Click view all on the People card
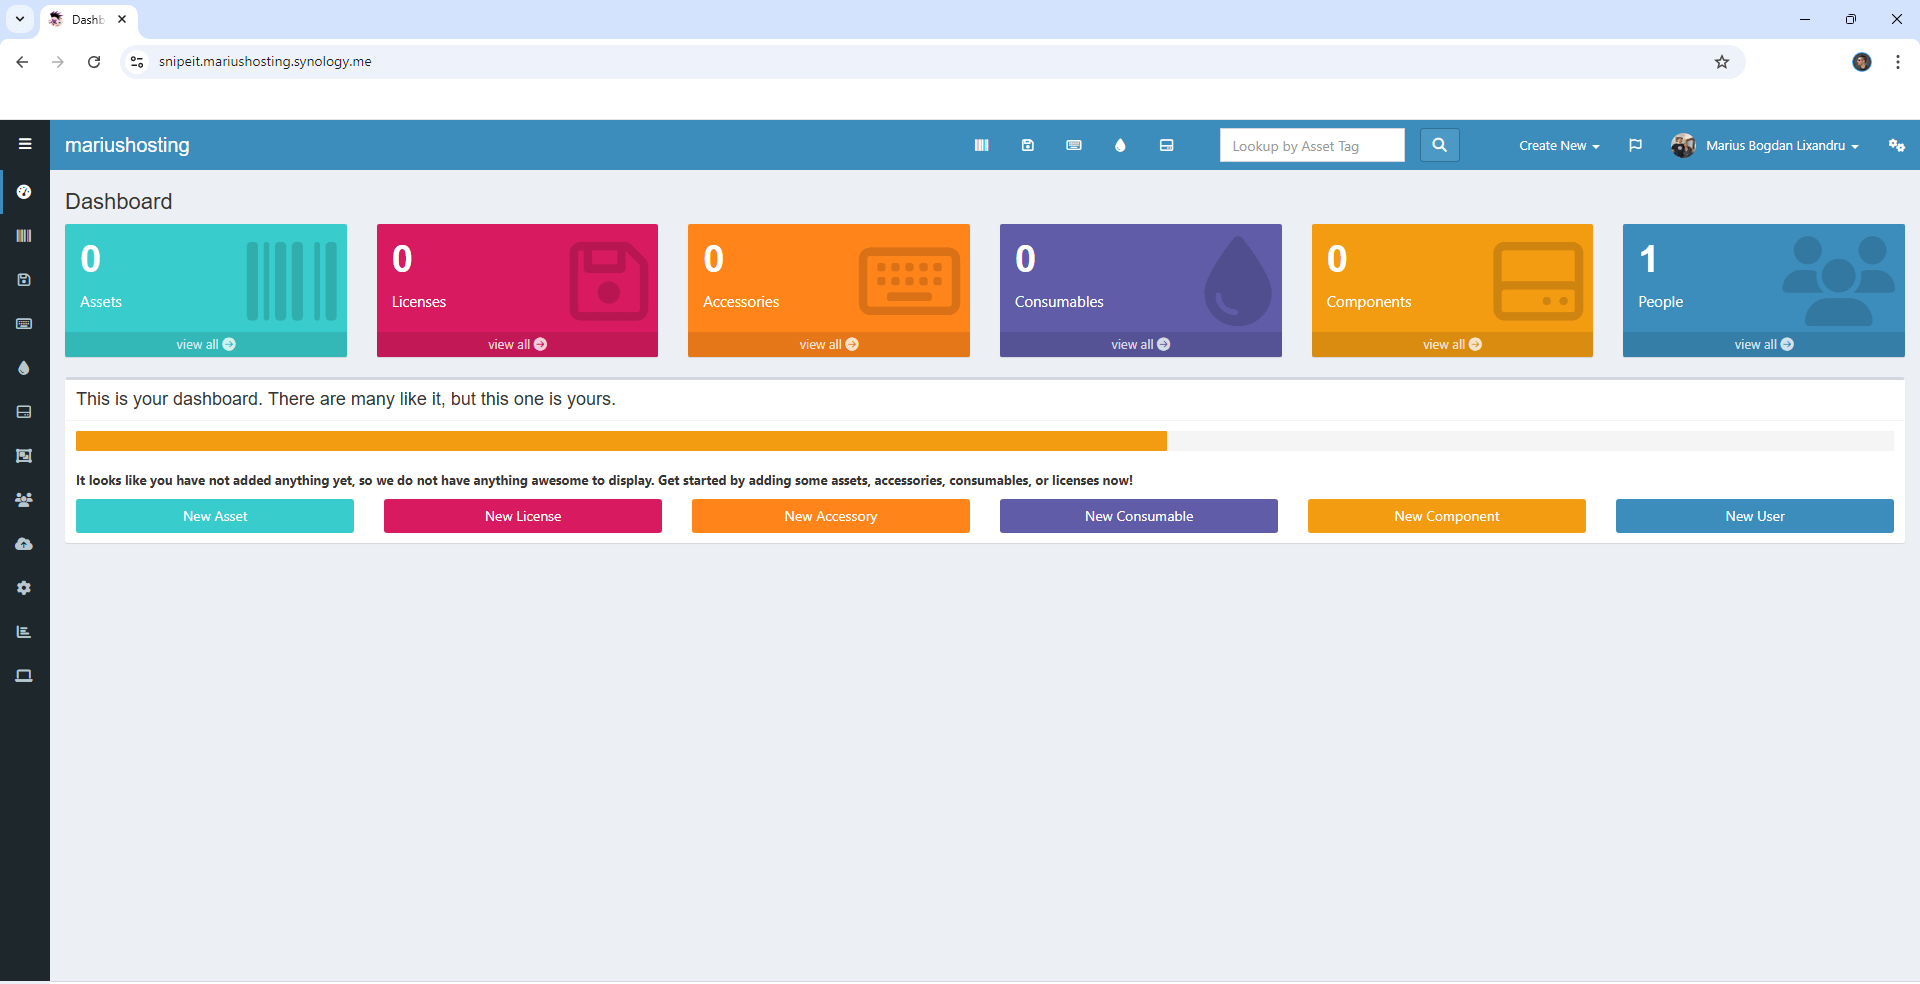 [x=1763, y=344]
